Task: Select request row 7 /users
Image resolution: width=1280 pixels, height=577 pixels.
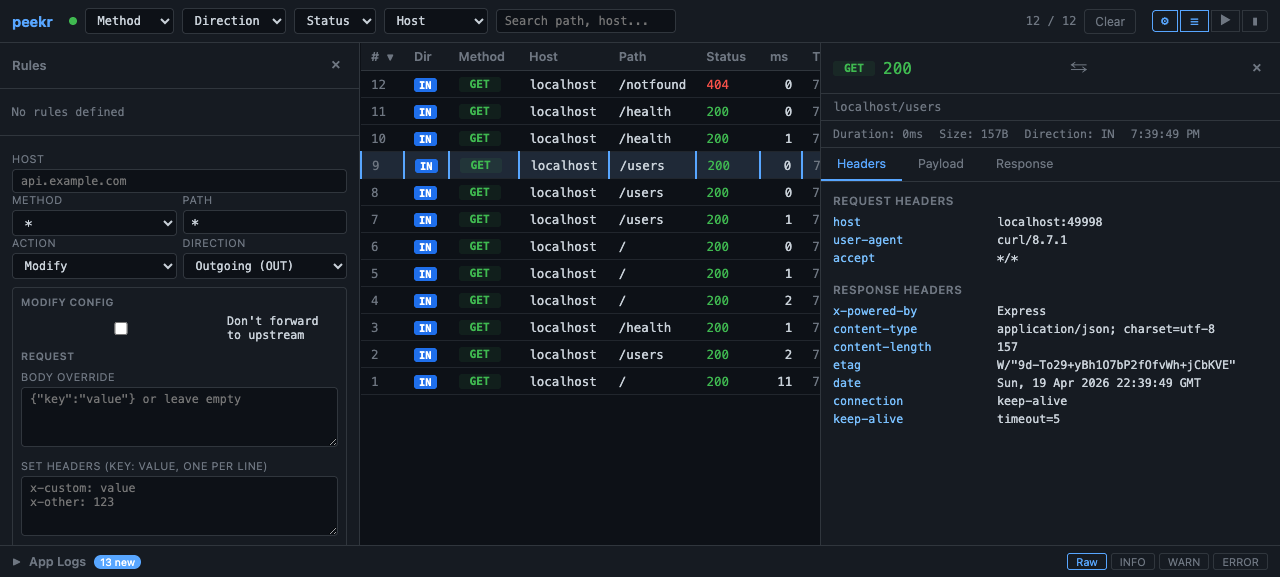Action: [590, 220]
